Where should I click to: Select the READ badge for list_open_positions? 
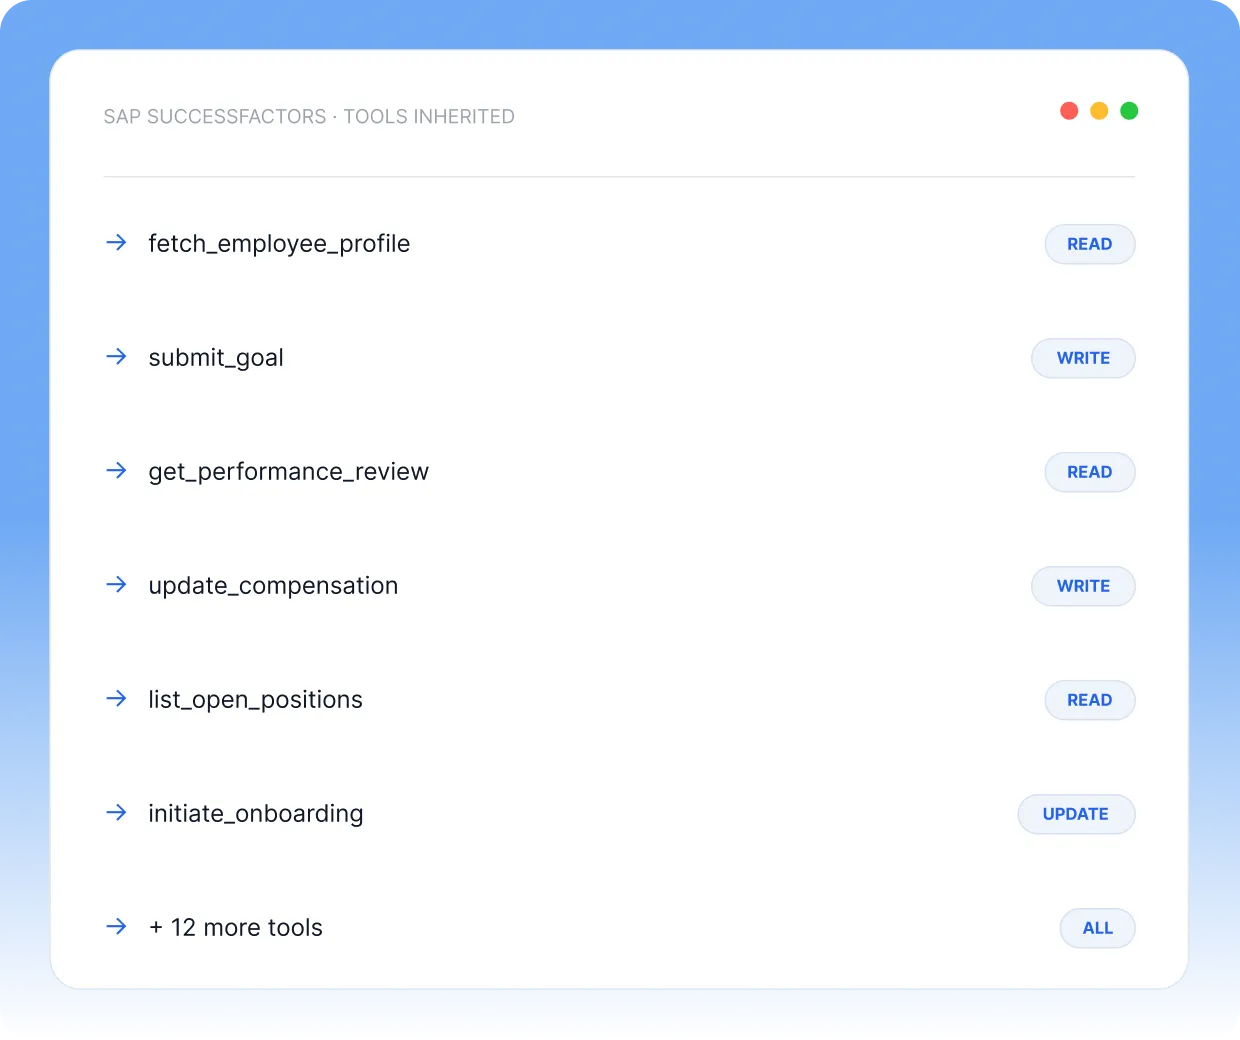pos(1090,700)
